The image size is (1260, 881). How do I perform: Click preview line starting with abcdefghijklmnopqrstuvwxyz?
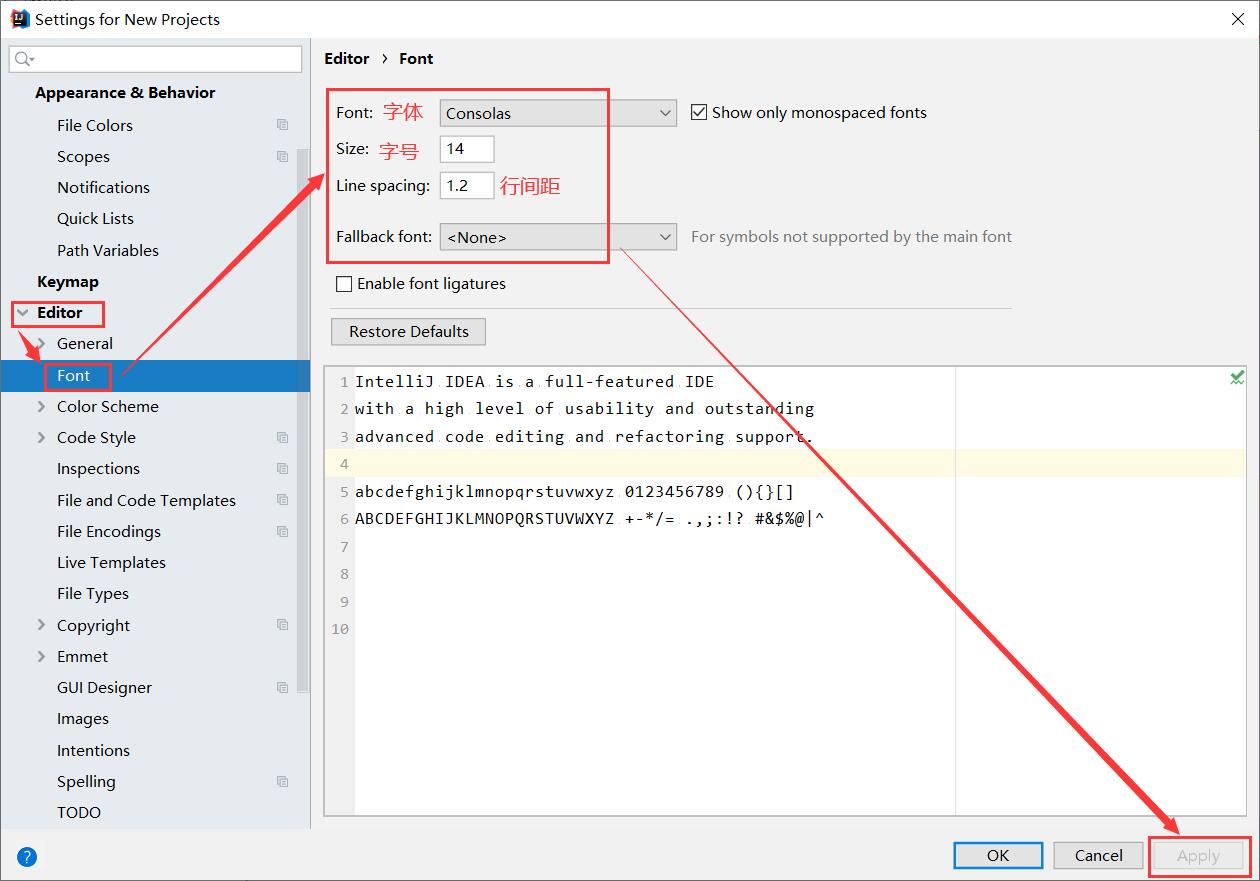click(x=575, y=491)
